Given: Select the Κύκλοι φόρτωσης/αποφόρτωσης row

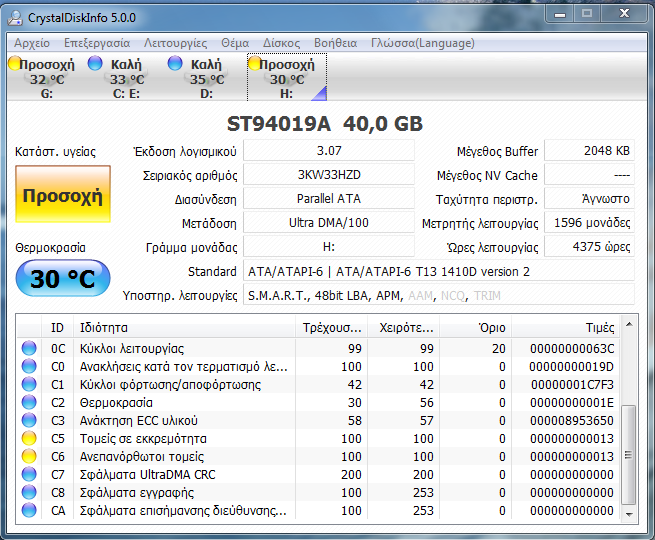Looking at the screenshot, I should click(318, 384).
